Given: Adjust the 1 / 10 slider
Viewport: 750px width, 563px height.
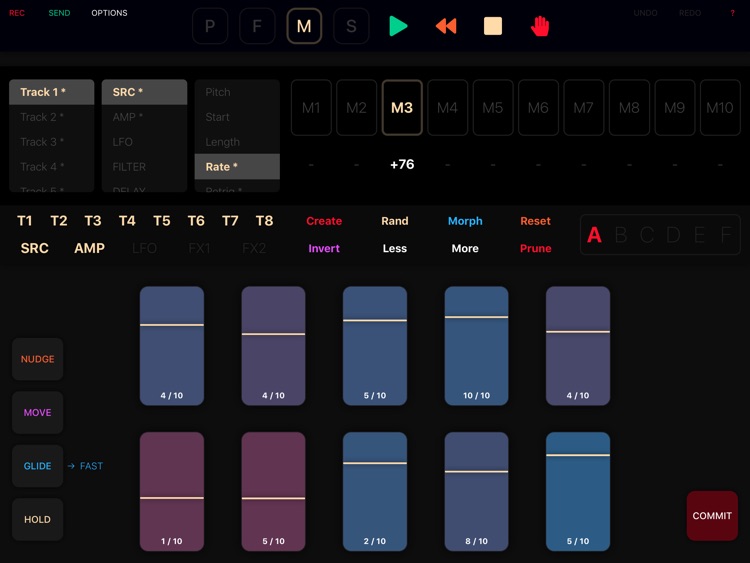Looking at the screenshot, I should (172, 492).
